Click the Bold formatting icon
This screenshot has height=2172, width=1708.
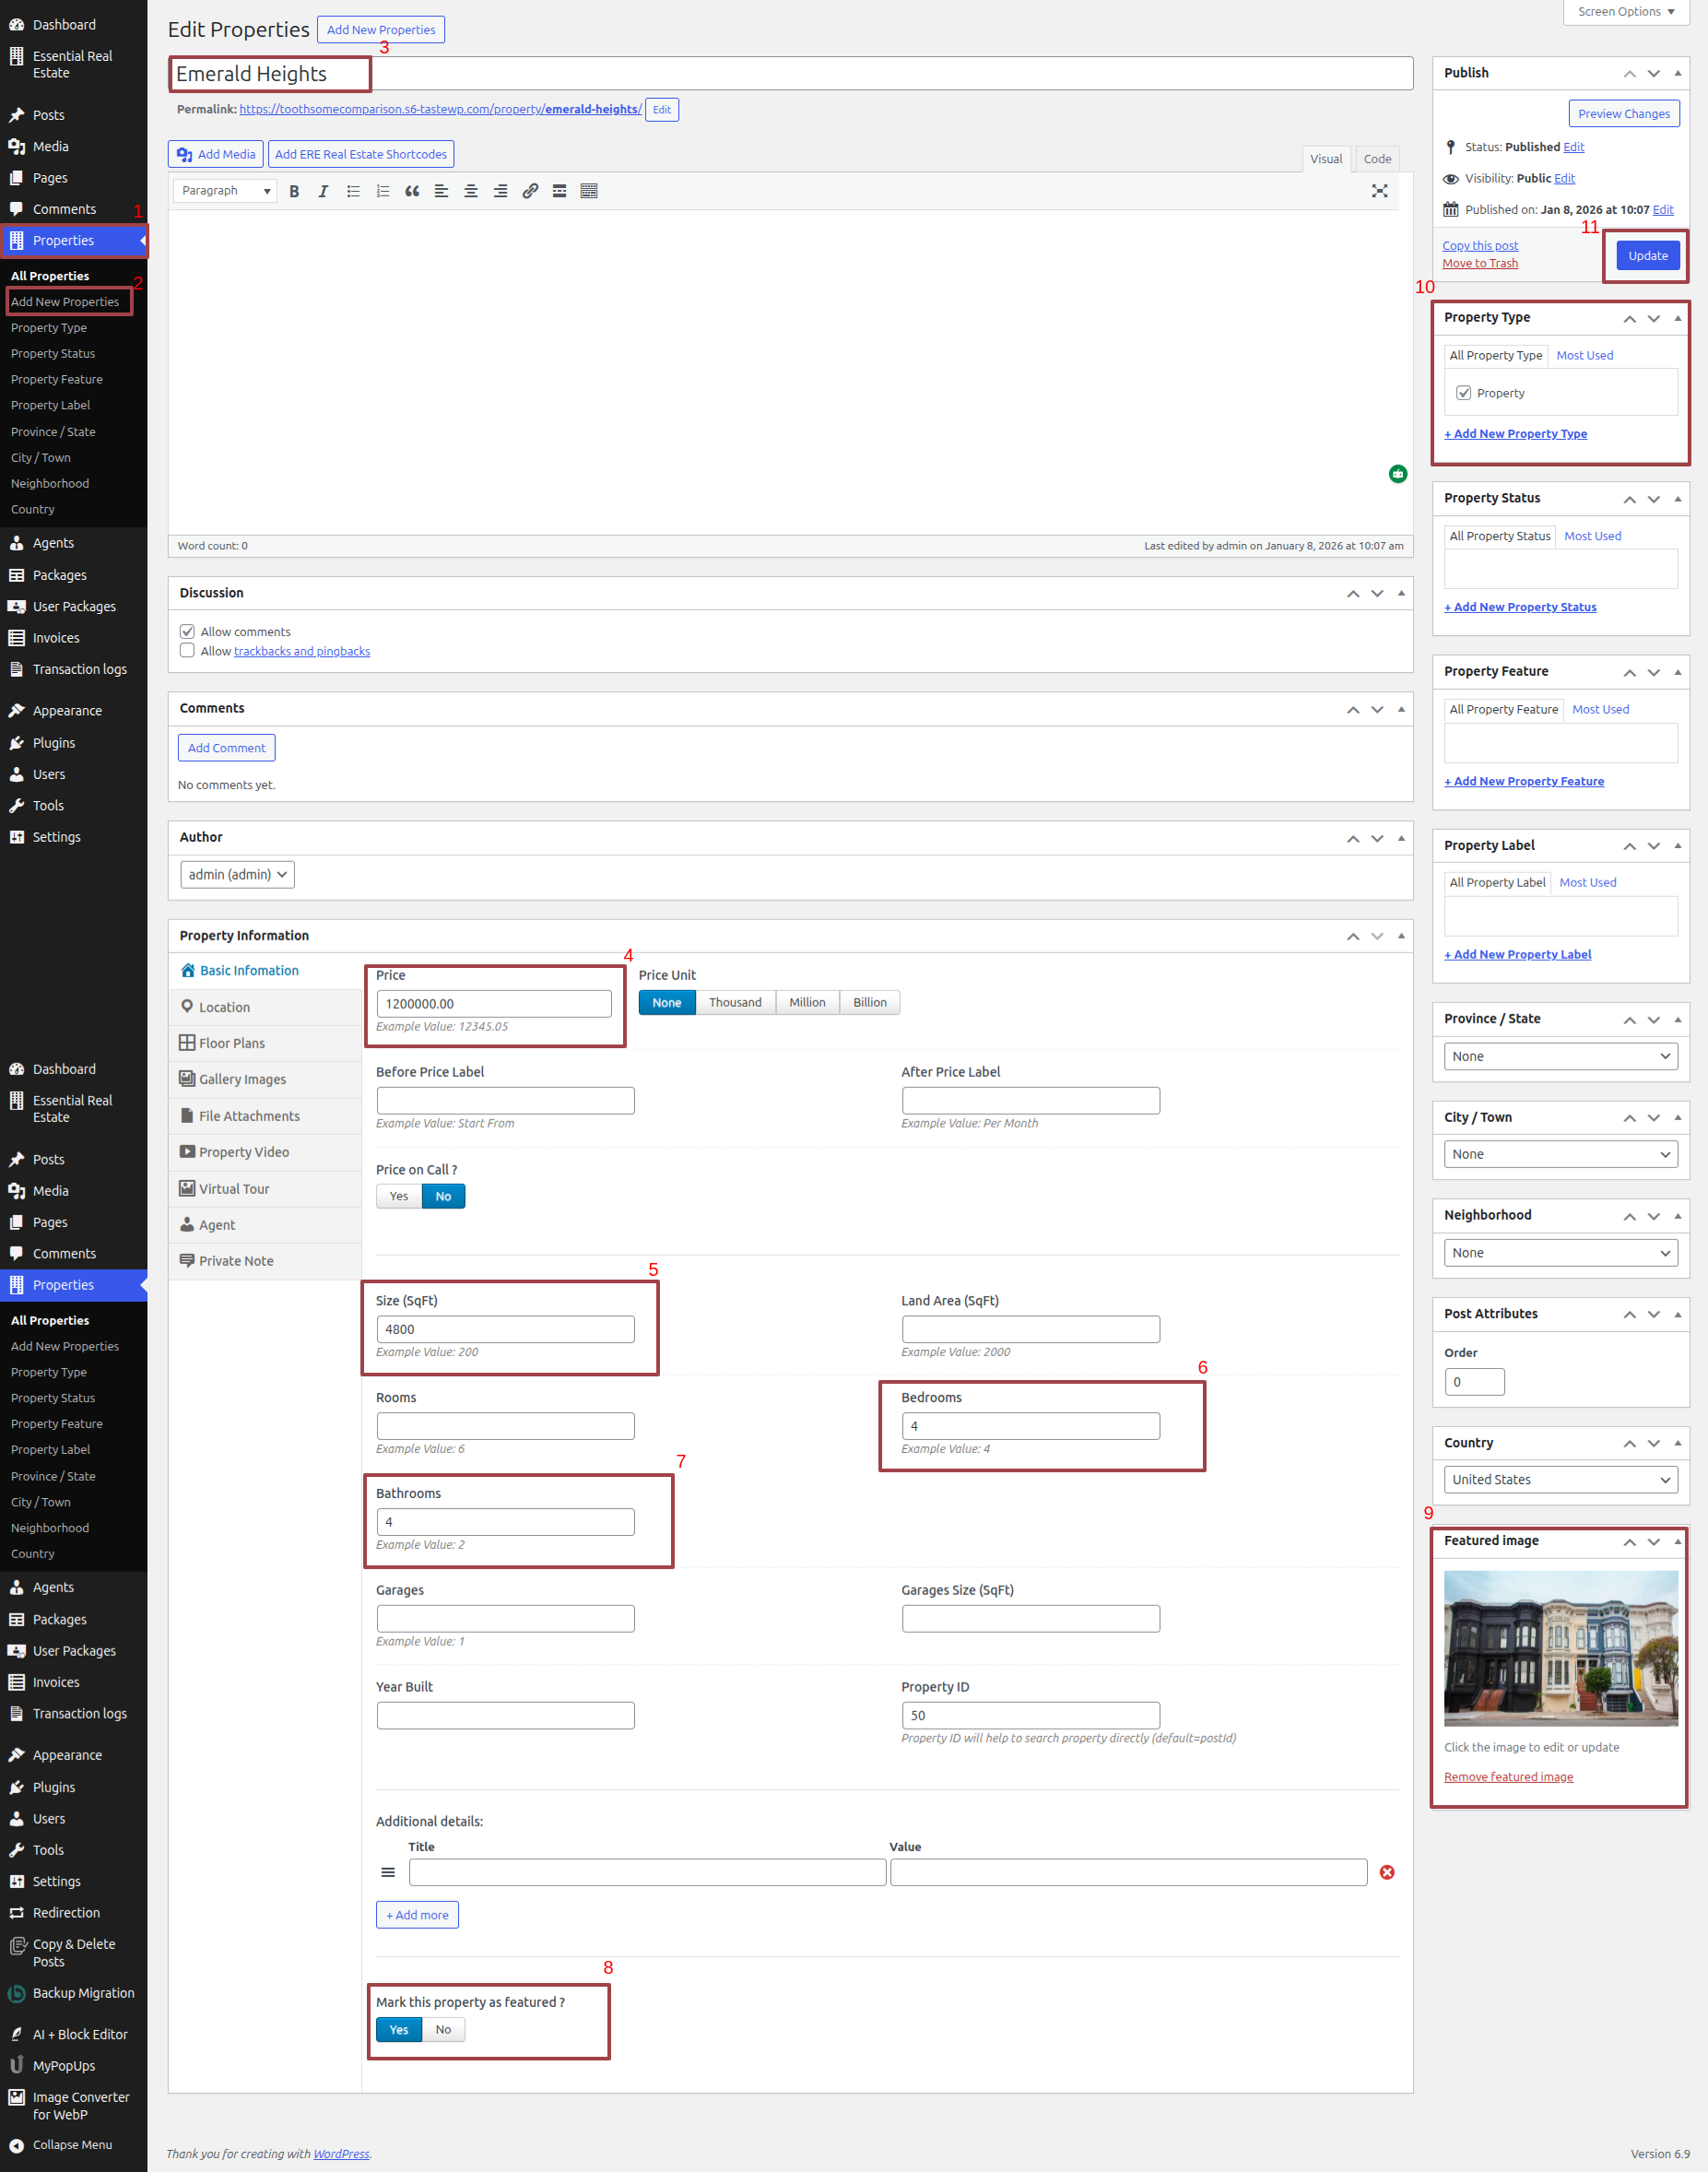[294, 191]
